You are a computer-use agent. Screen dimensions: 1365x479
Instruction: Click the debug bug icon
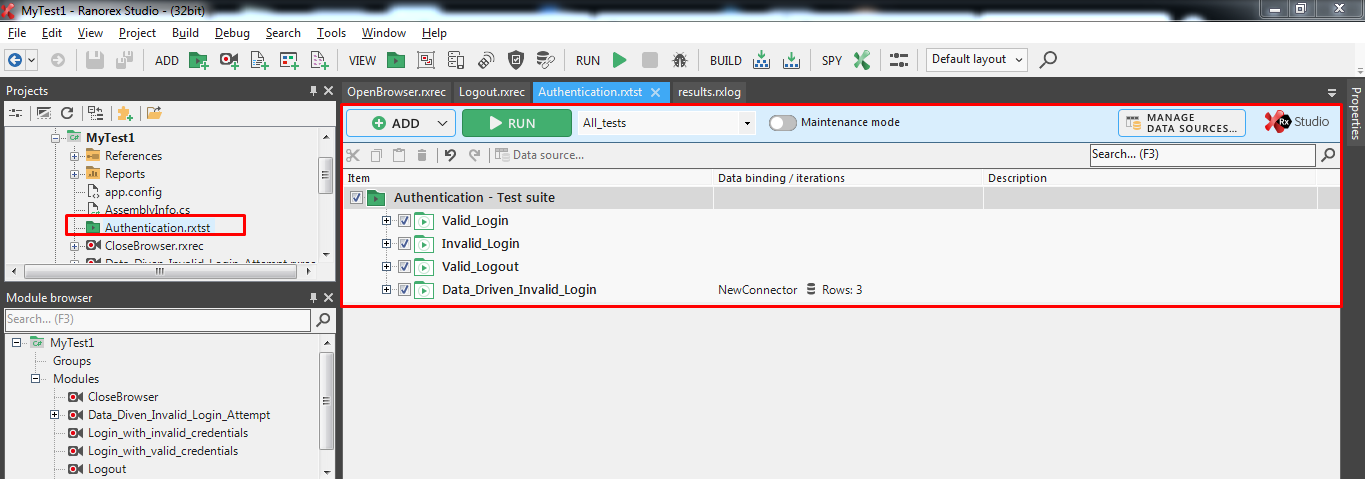coord(680,60)
